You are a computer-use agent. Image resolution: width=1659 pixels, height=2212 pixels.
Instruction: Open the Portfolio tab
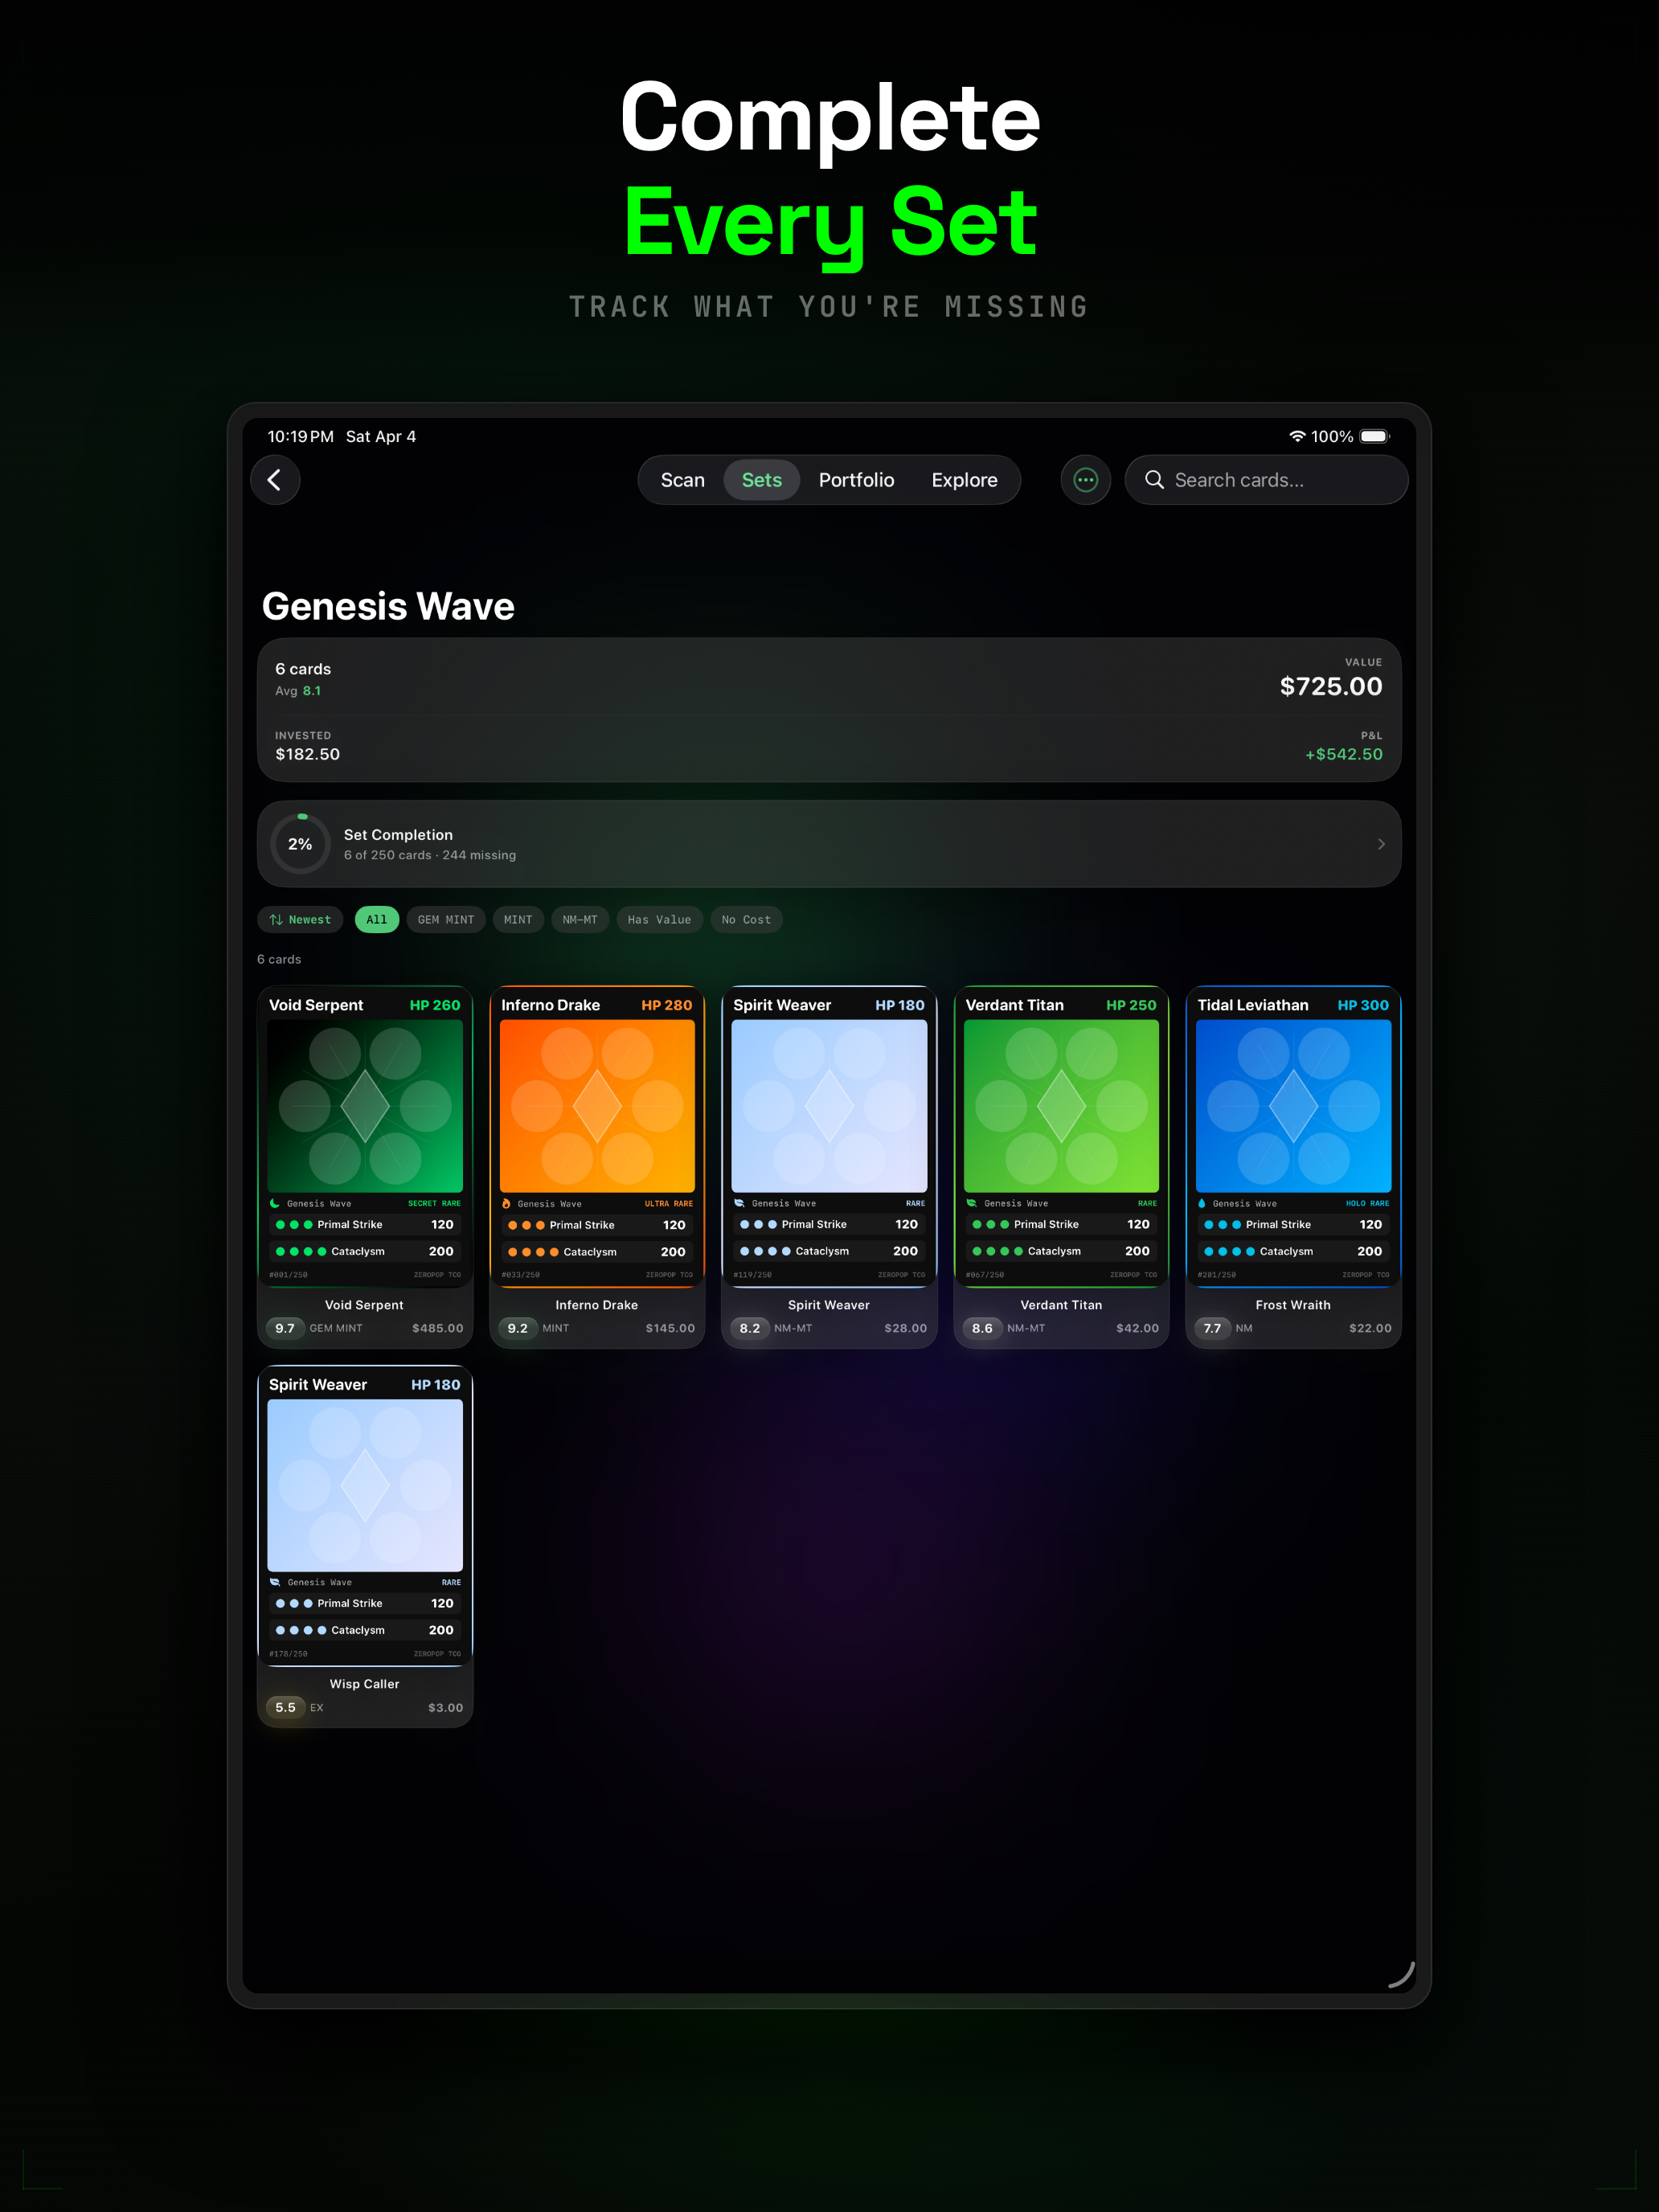pos(857,480)
